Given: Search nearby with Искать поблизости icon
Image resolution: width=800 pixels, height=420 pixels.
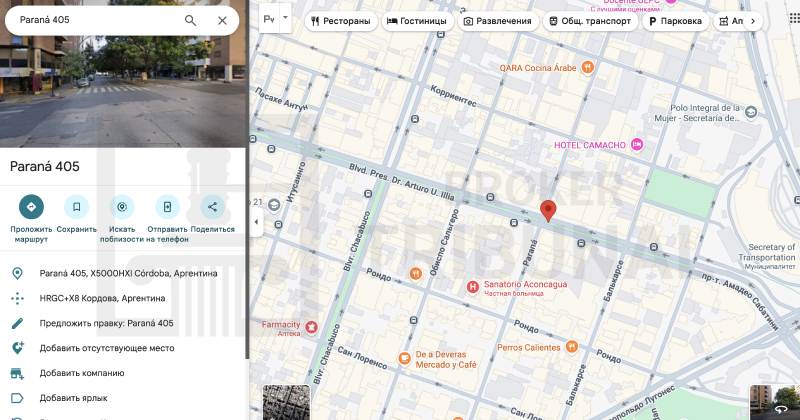Looking at the screenshot, I should [122, 207].
